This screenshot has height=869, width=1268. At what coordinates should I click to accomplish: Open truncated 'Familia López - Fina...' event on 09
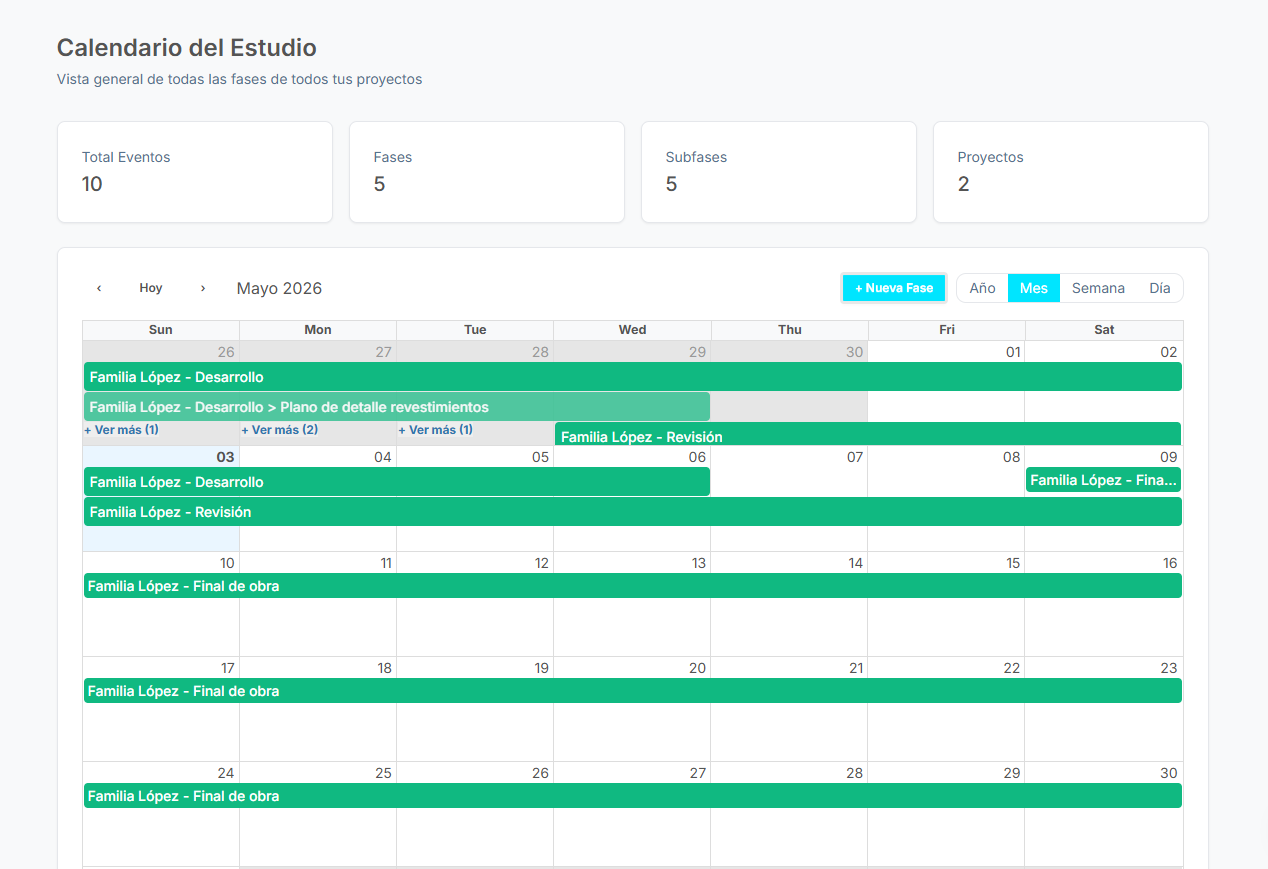tap(1103, 480)
